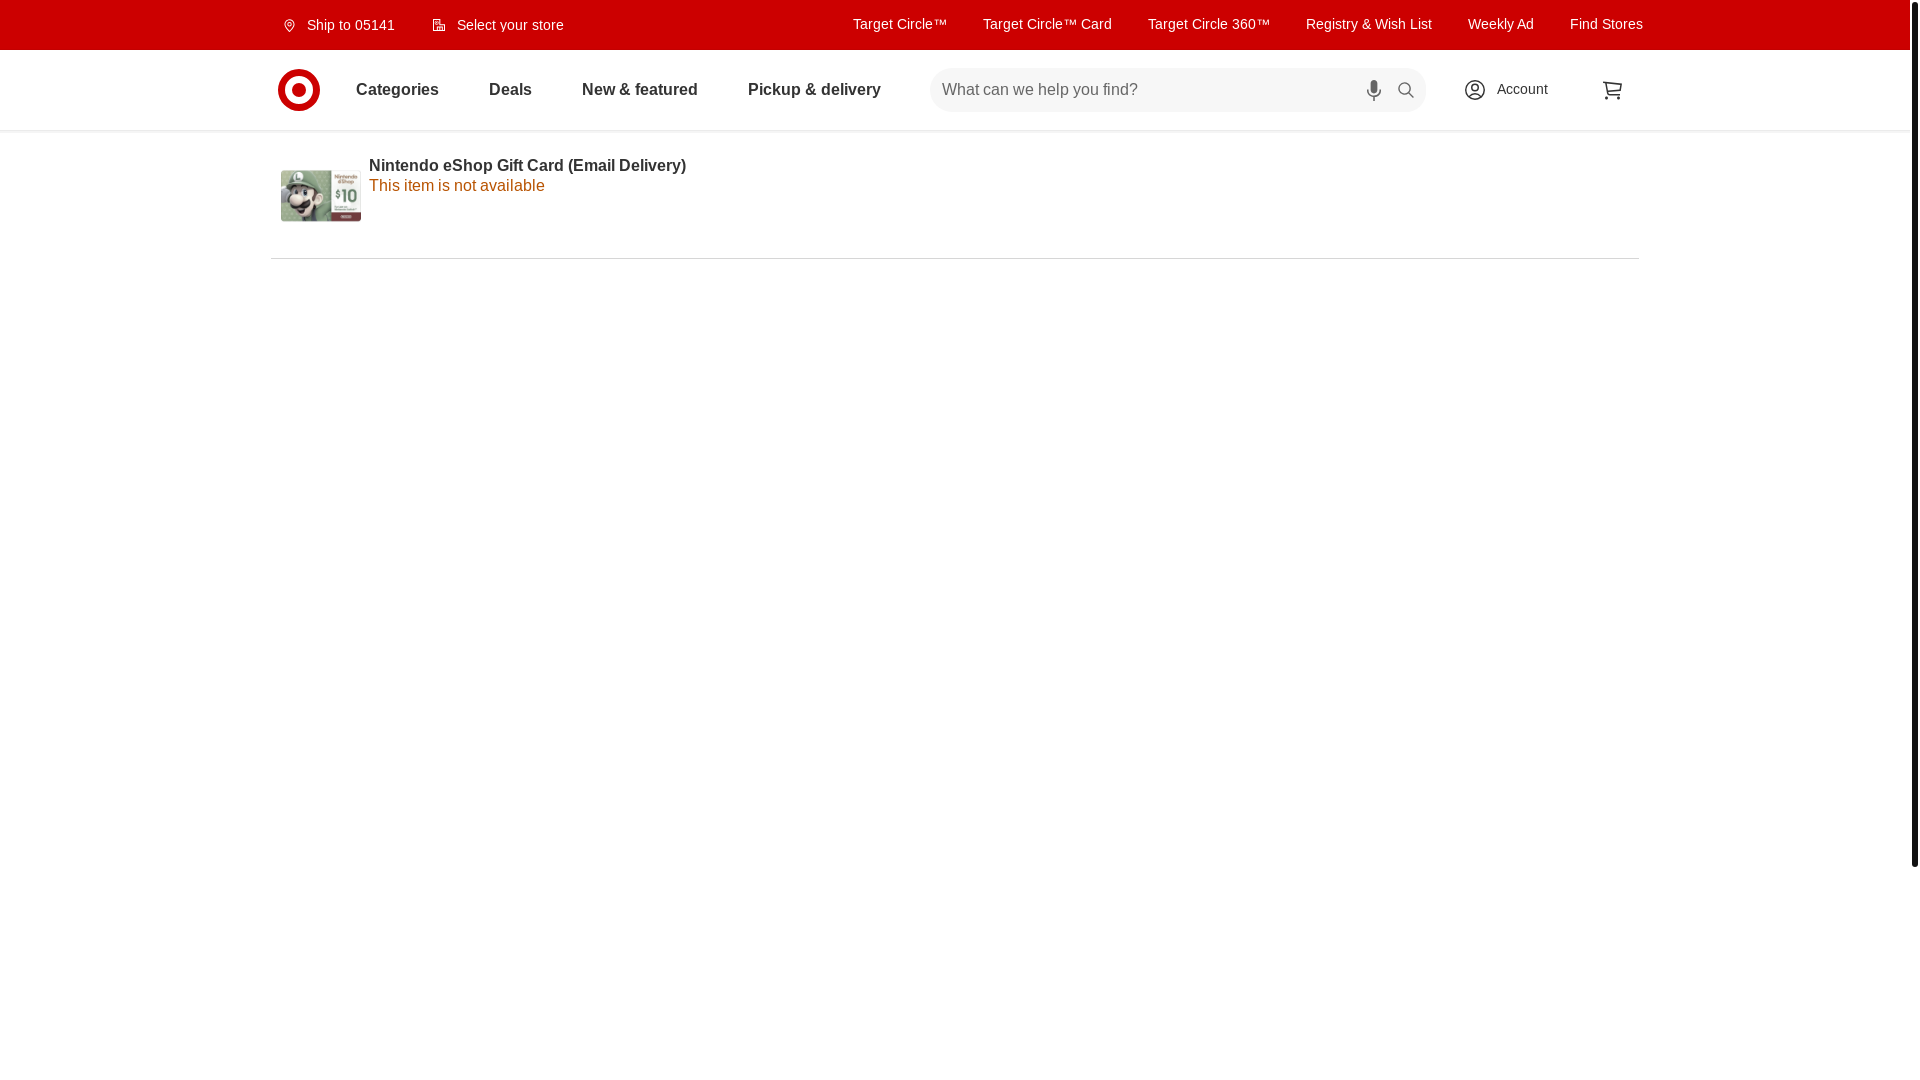Click the Nintendo eShop Gift Card title
Screen dimensions: 1920x1080
[527, 166]
